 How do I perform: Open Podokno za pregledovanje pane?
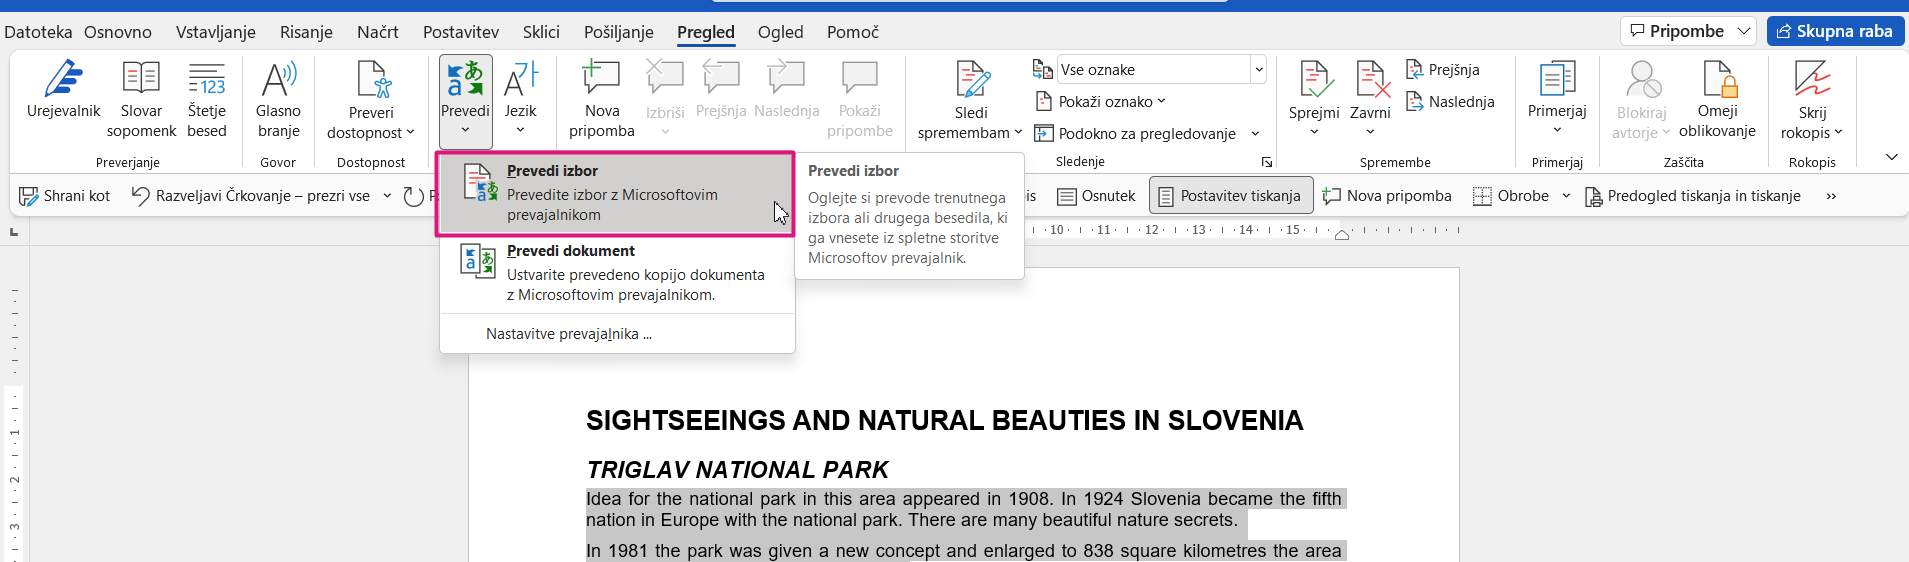pyautogui.click(x=1136, y=134)
